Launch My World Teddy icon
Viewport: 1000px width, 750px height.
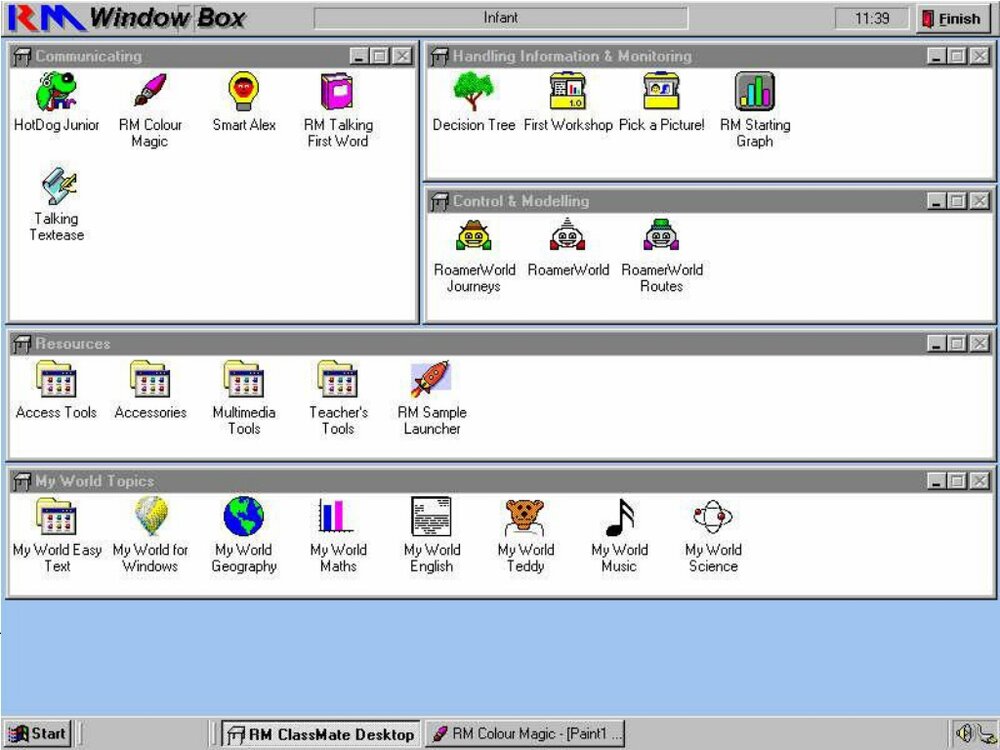[x=525, y=517]
